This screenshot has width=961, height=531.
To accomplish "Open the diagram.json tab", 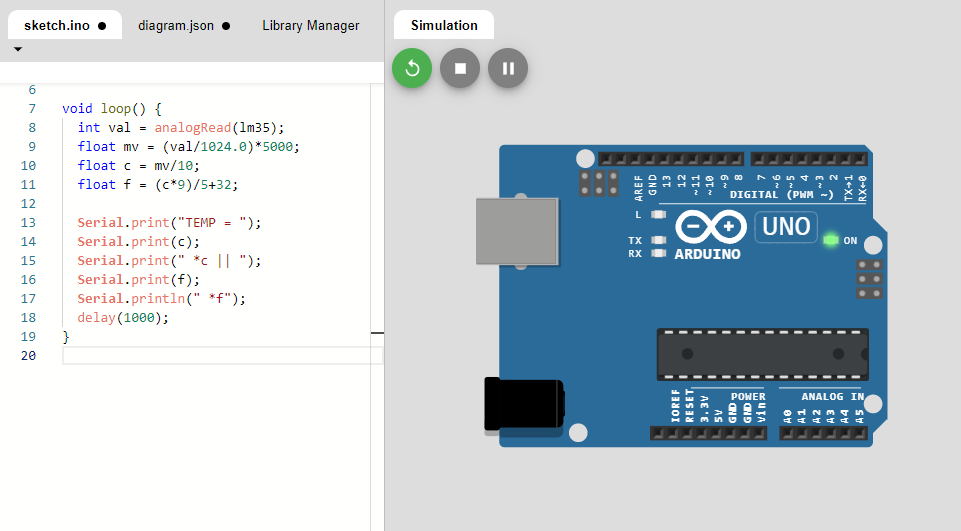I will pyautogui.click(x=184, y=26).
